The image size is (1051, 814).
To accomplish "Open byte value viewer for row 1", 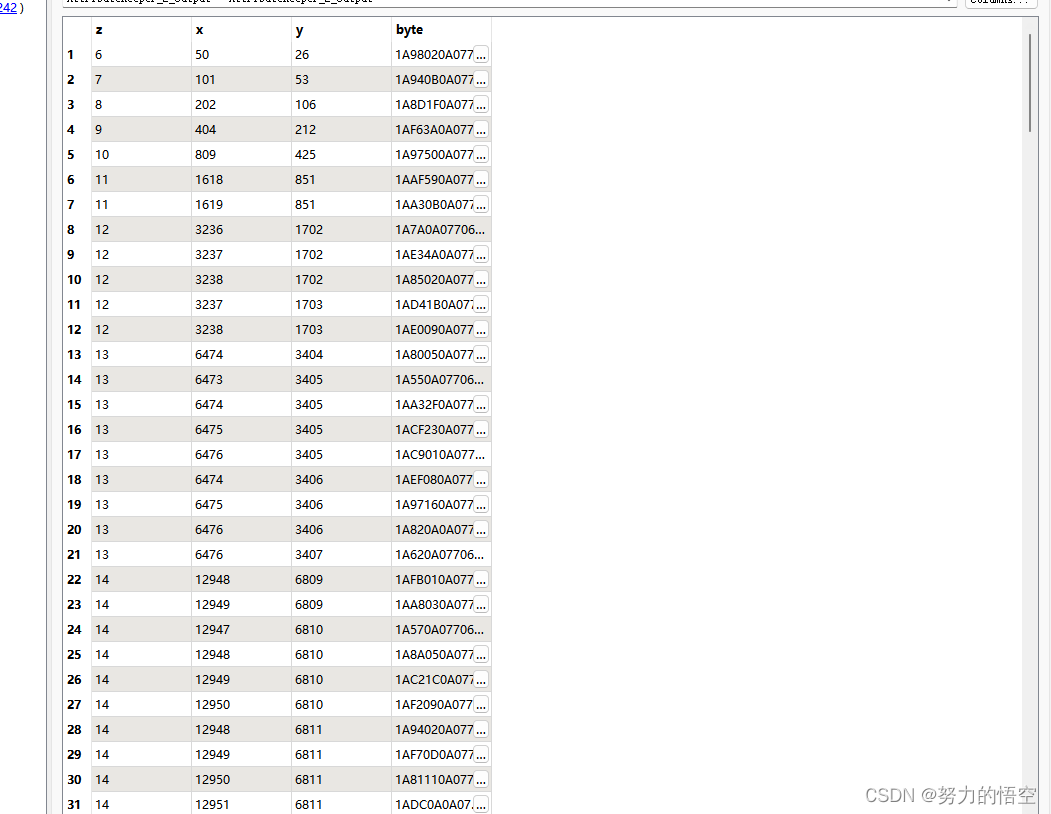I will pos(481,54).
